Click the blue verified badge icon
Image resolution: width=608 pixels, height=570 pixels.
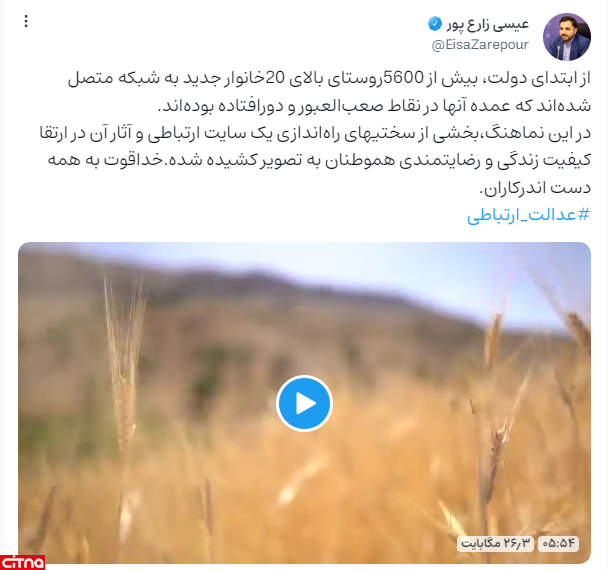(435, 24)
